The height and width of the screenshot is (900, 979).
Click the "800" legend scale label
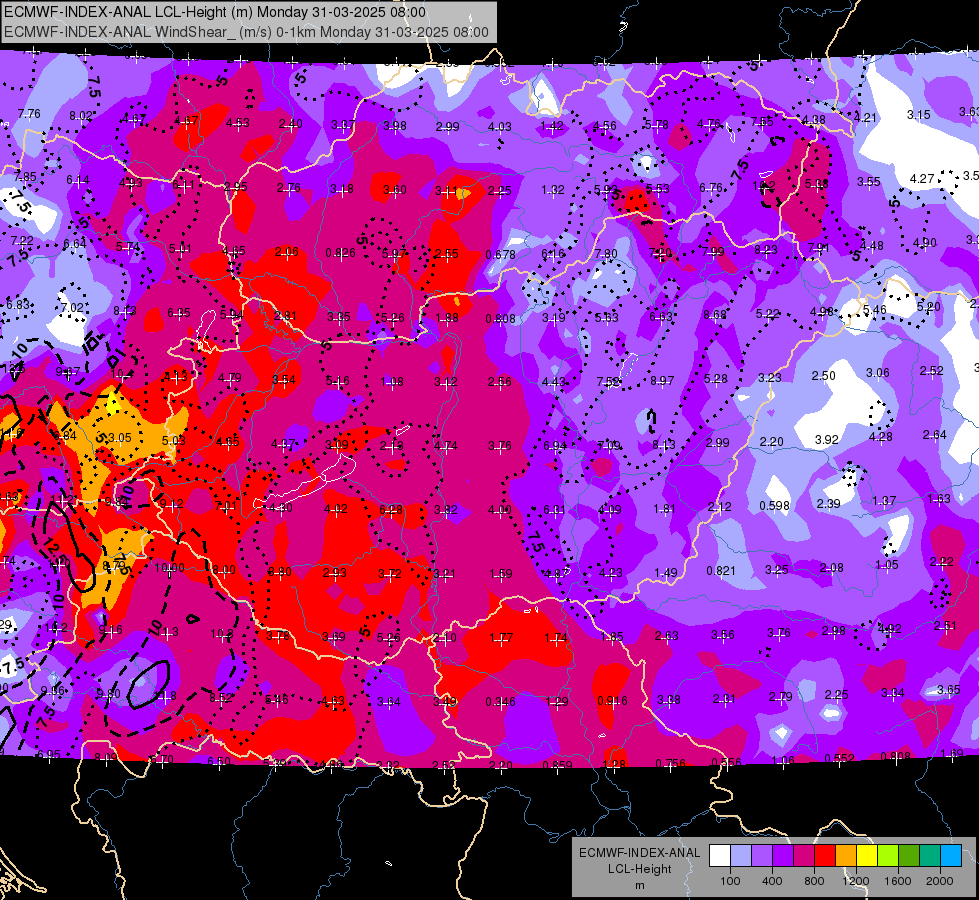814,881
